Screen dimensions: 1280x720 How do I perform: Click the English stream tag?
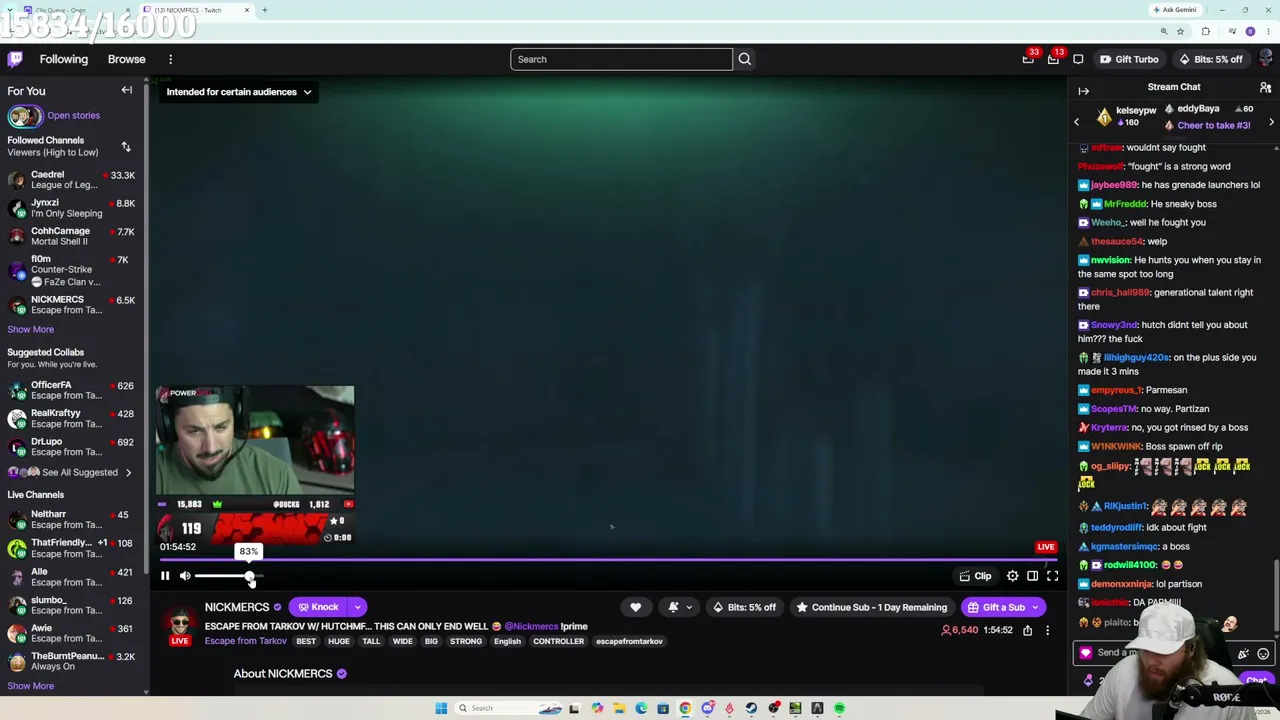tap(507, 641)
